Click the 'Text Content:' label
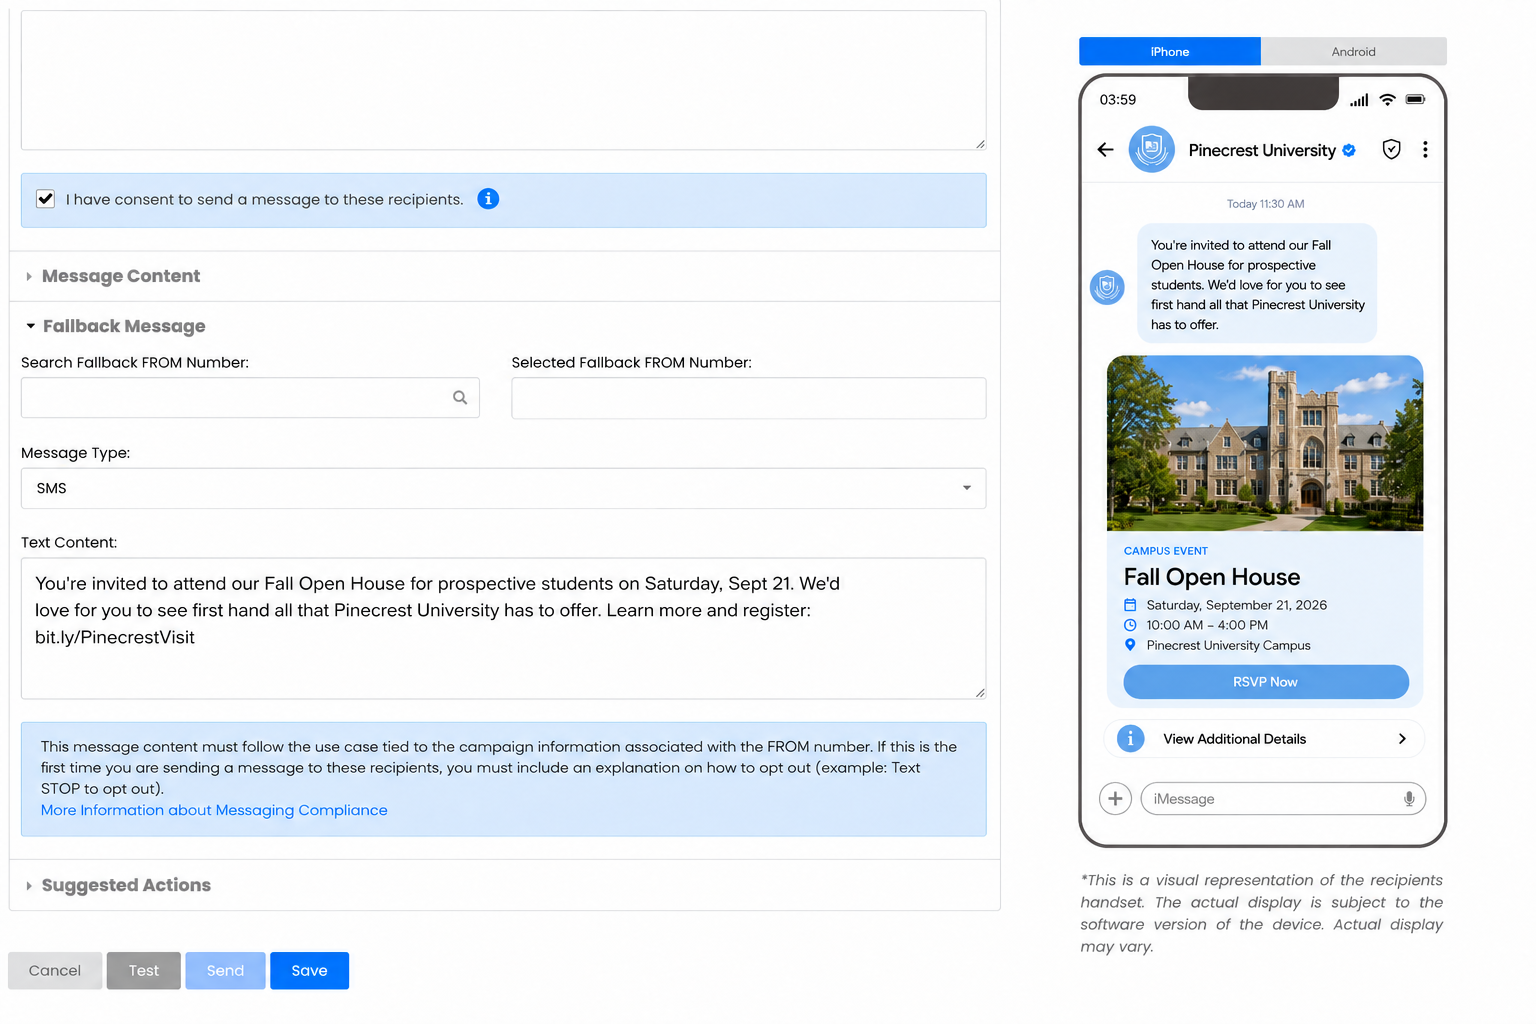The width and height of the screenshot is (1536, 1024). coord(69,542)
